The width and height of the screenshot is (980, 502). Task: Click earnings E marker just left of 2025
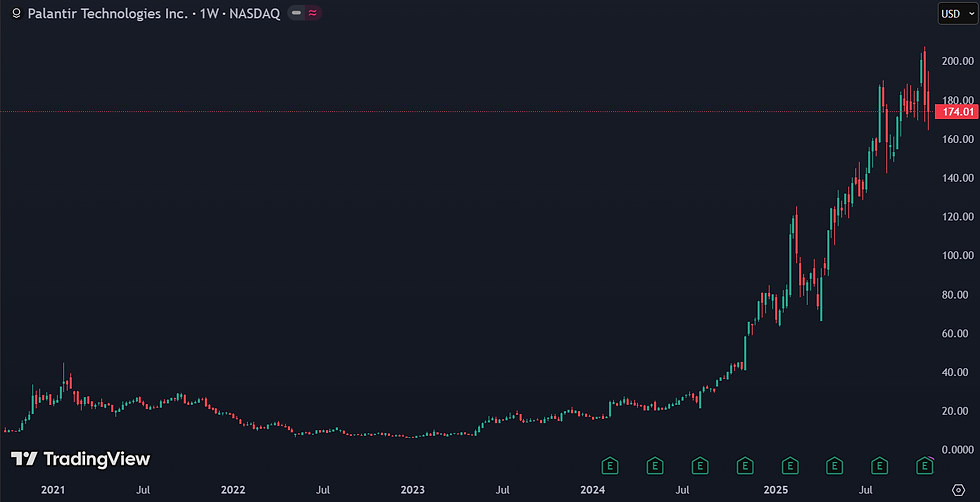[745, 465]
